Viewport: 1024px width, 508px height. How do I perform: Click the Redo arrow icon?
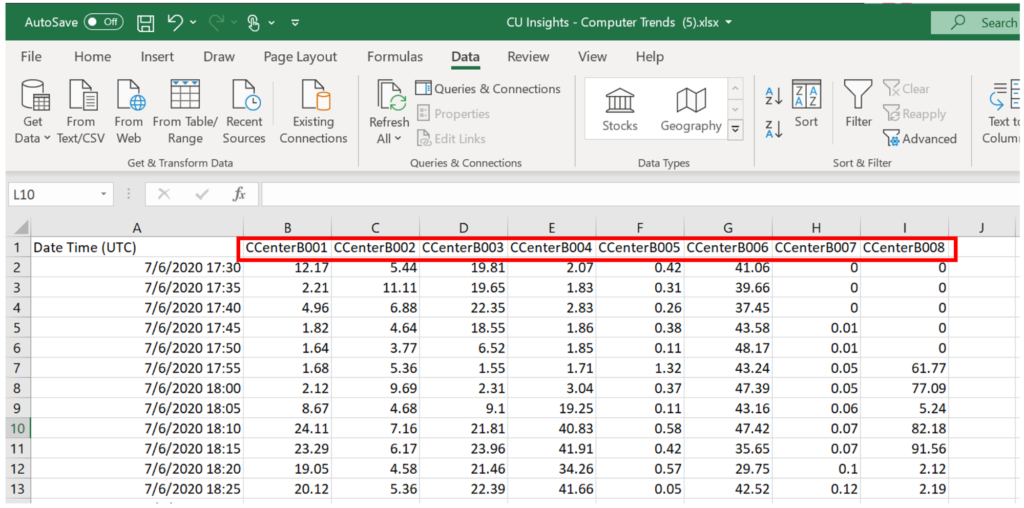[217, 22]
